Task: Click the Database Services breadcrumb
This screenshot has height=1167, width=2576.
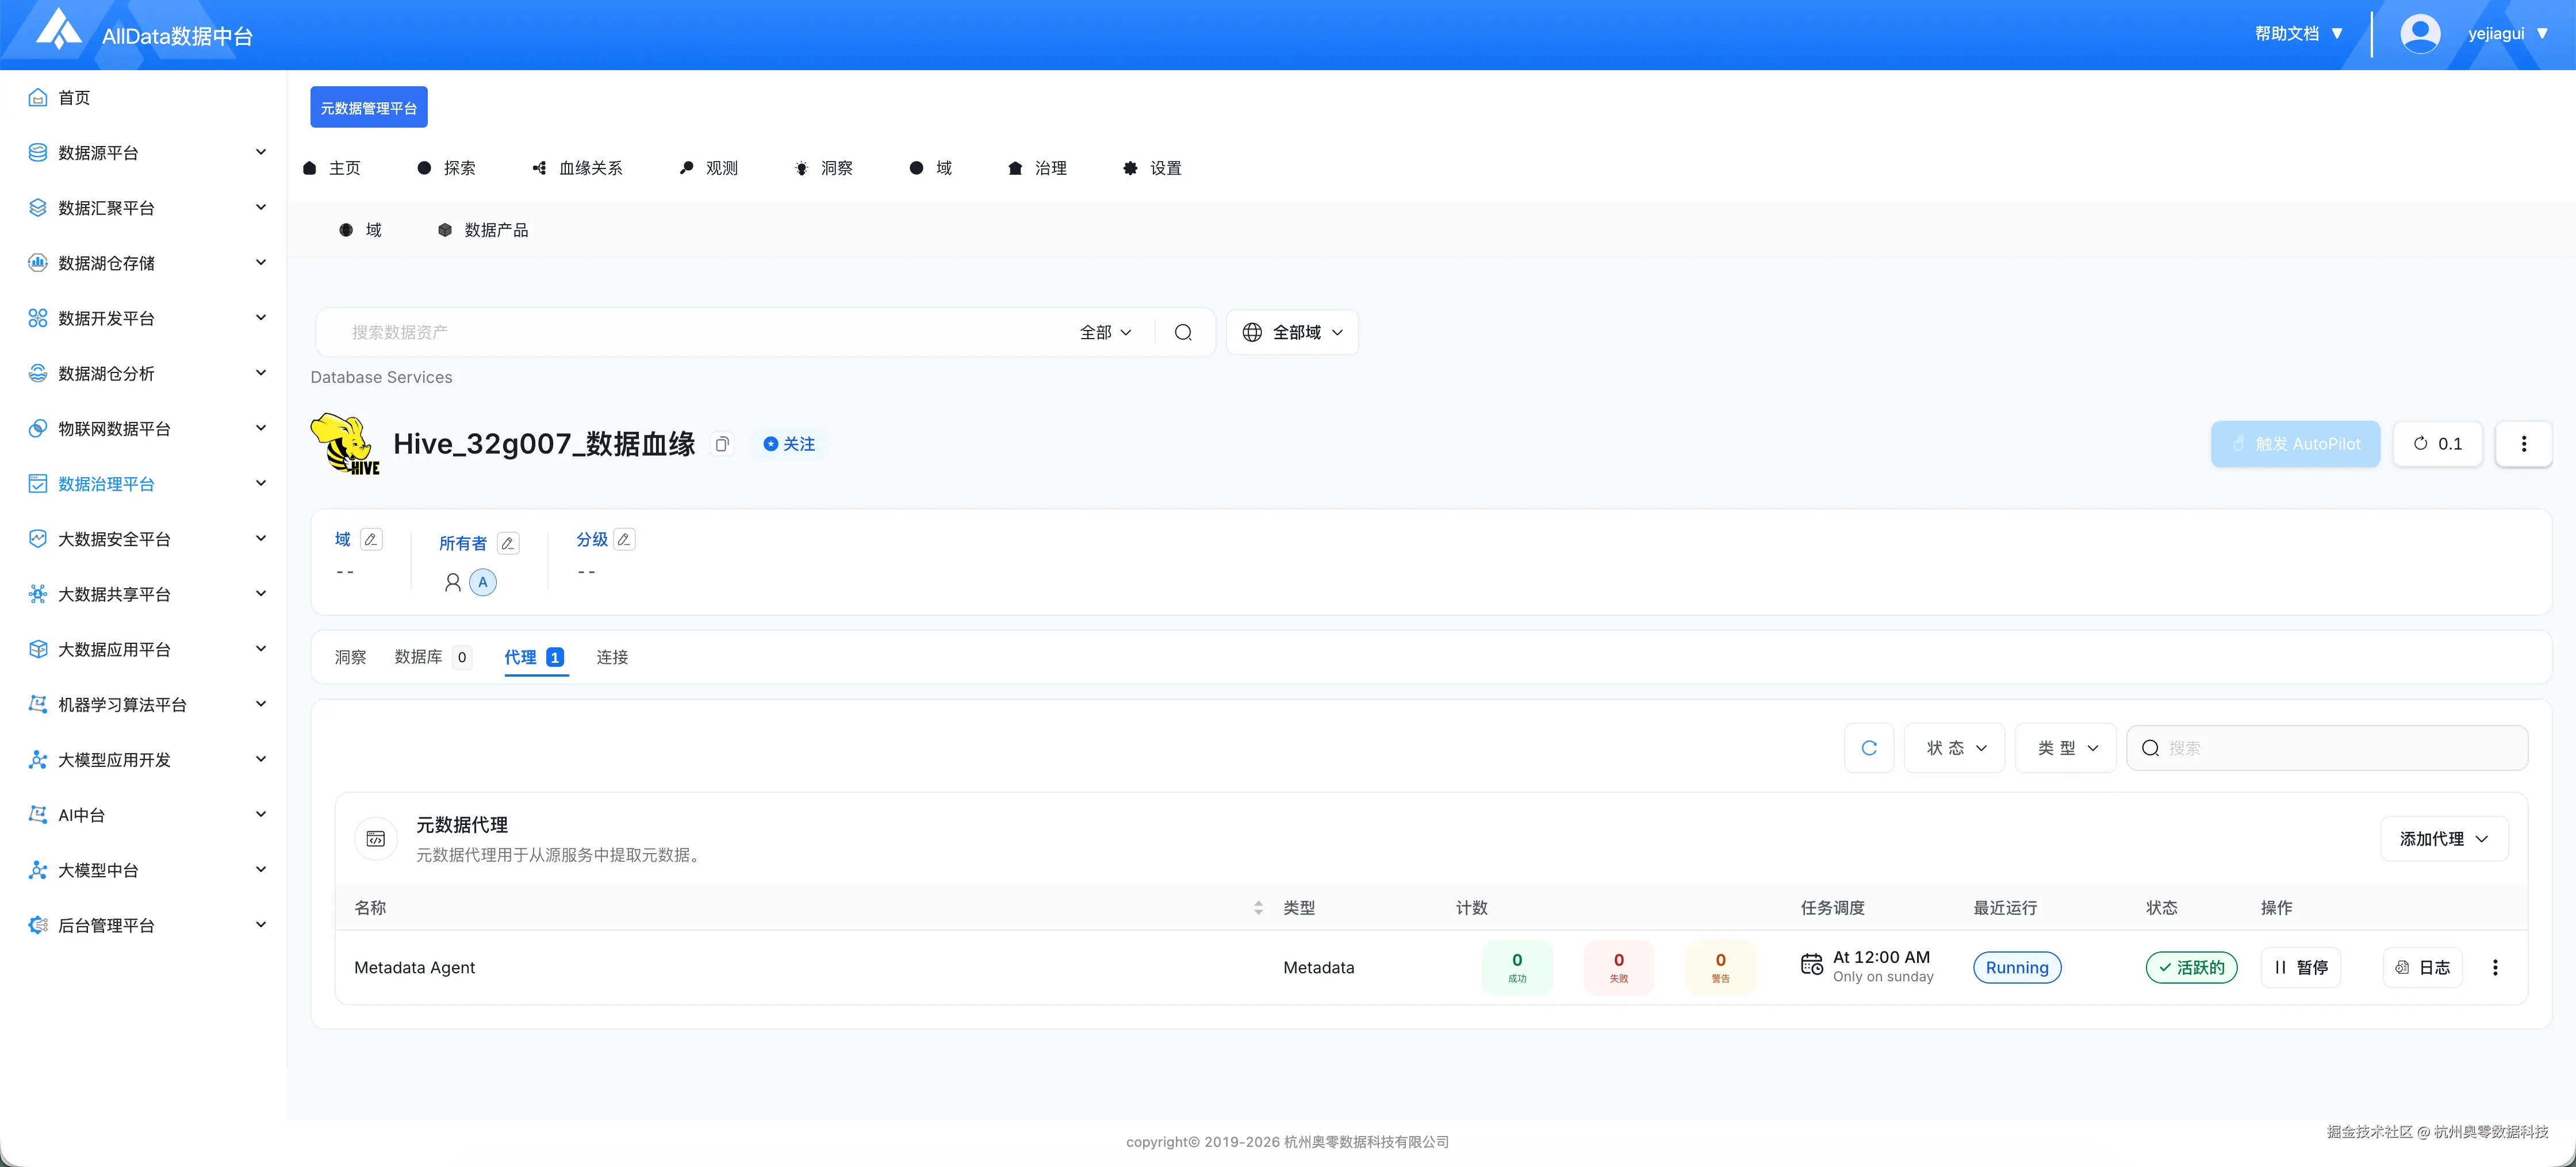Action: pyautogui.click(x=381, y=377)
